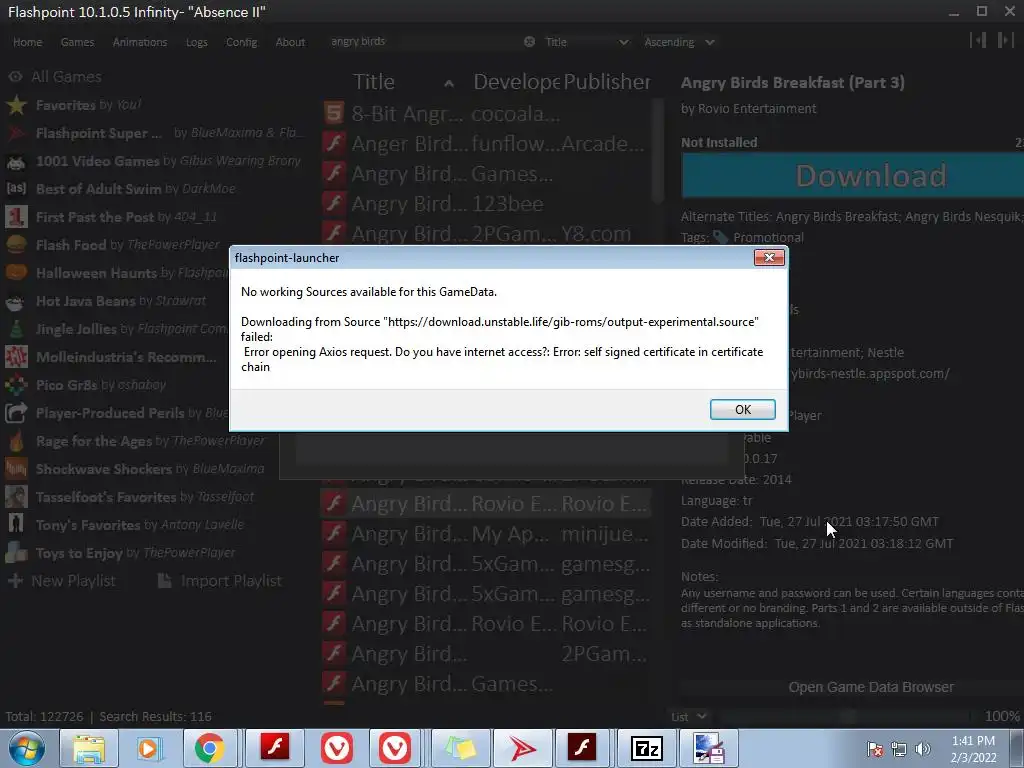Select the Anger Bird... funflow row

tap(487, 144)
